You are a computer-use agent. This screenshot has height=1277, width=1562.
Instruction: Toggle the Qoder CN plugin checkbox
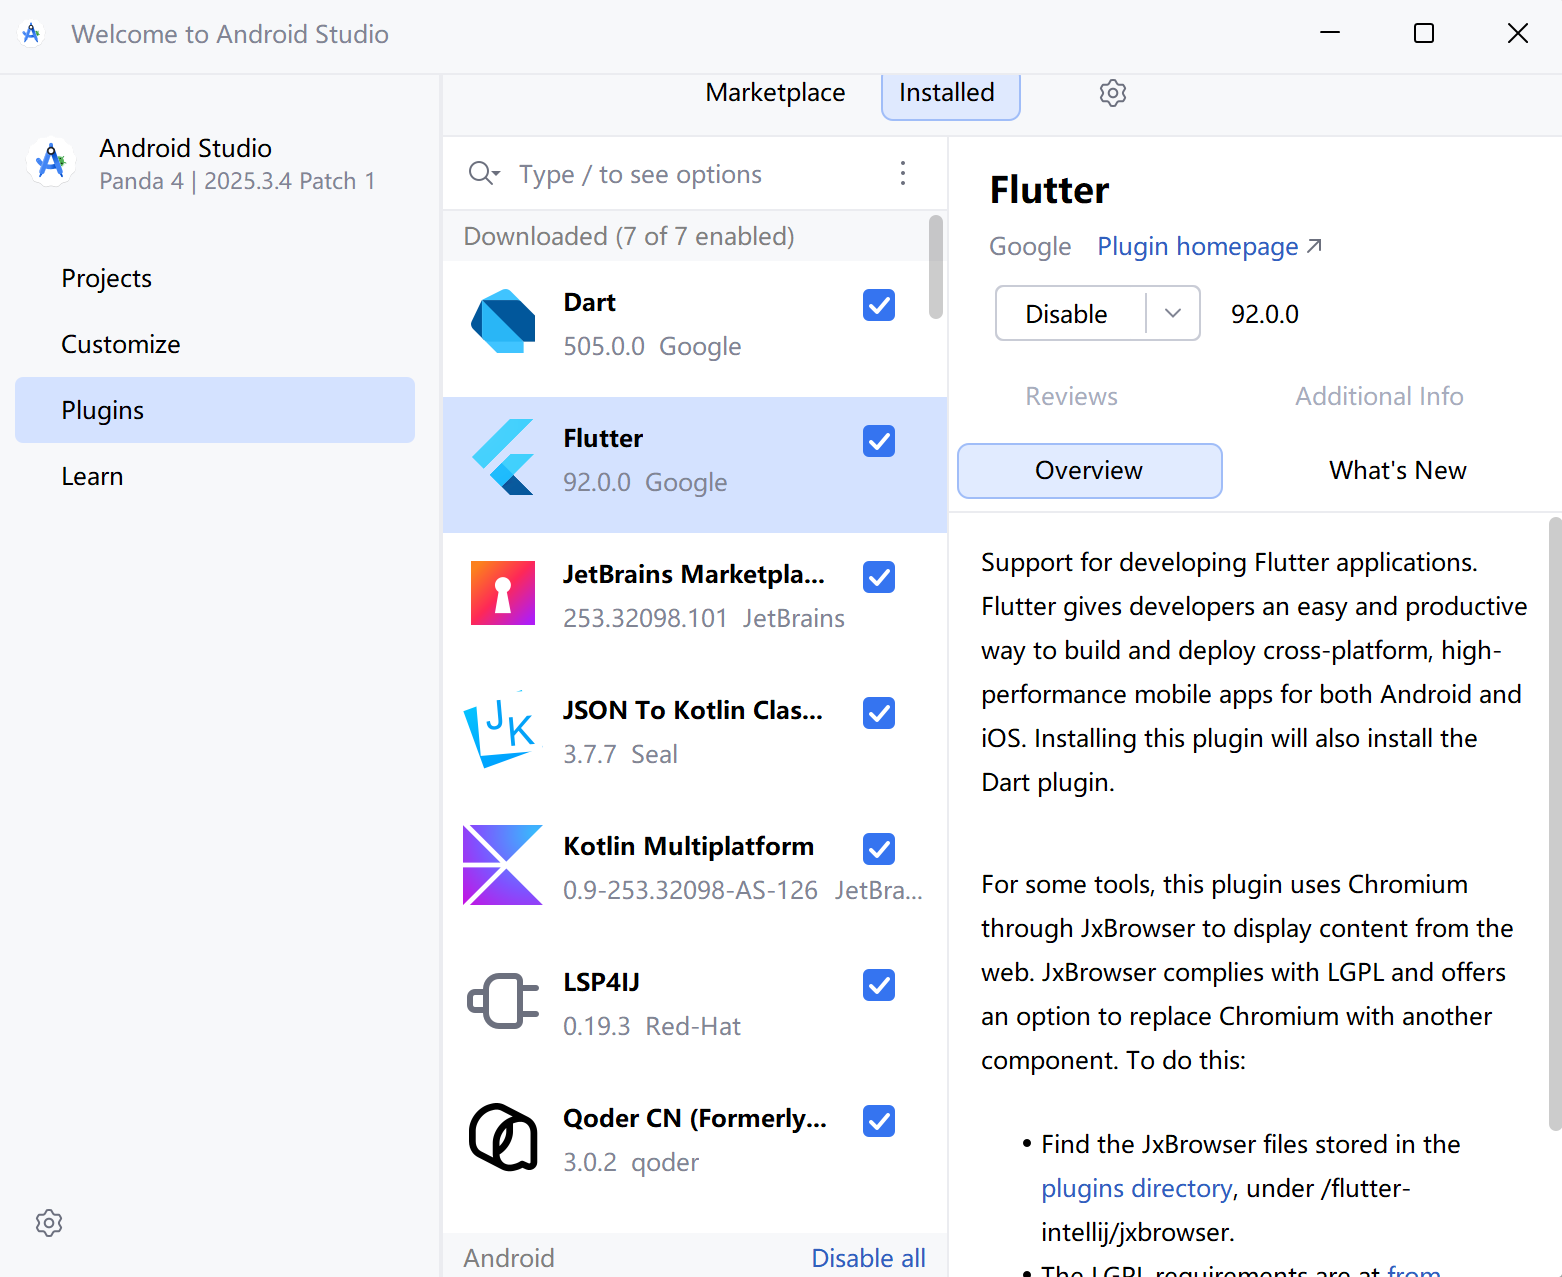pos(879,1121)
